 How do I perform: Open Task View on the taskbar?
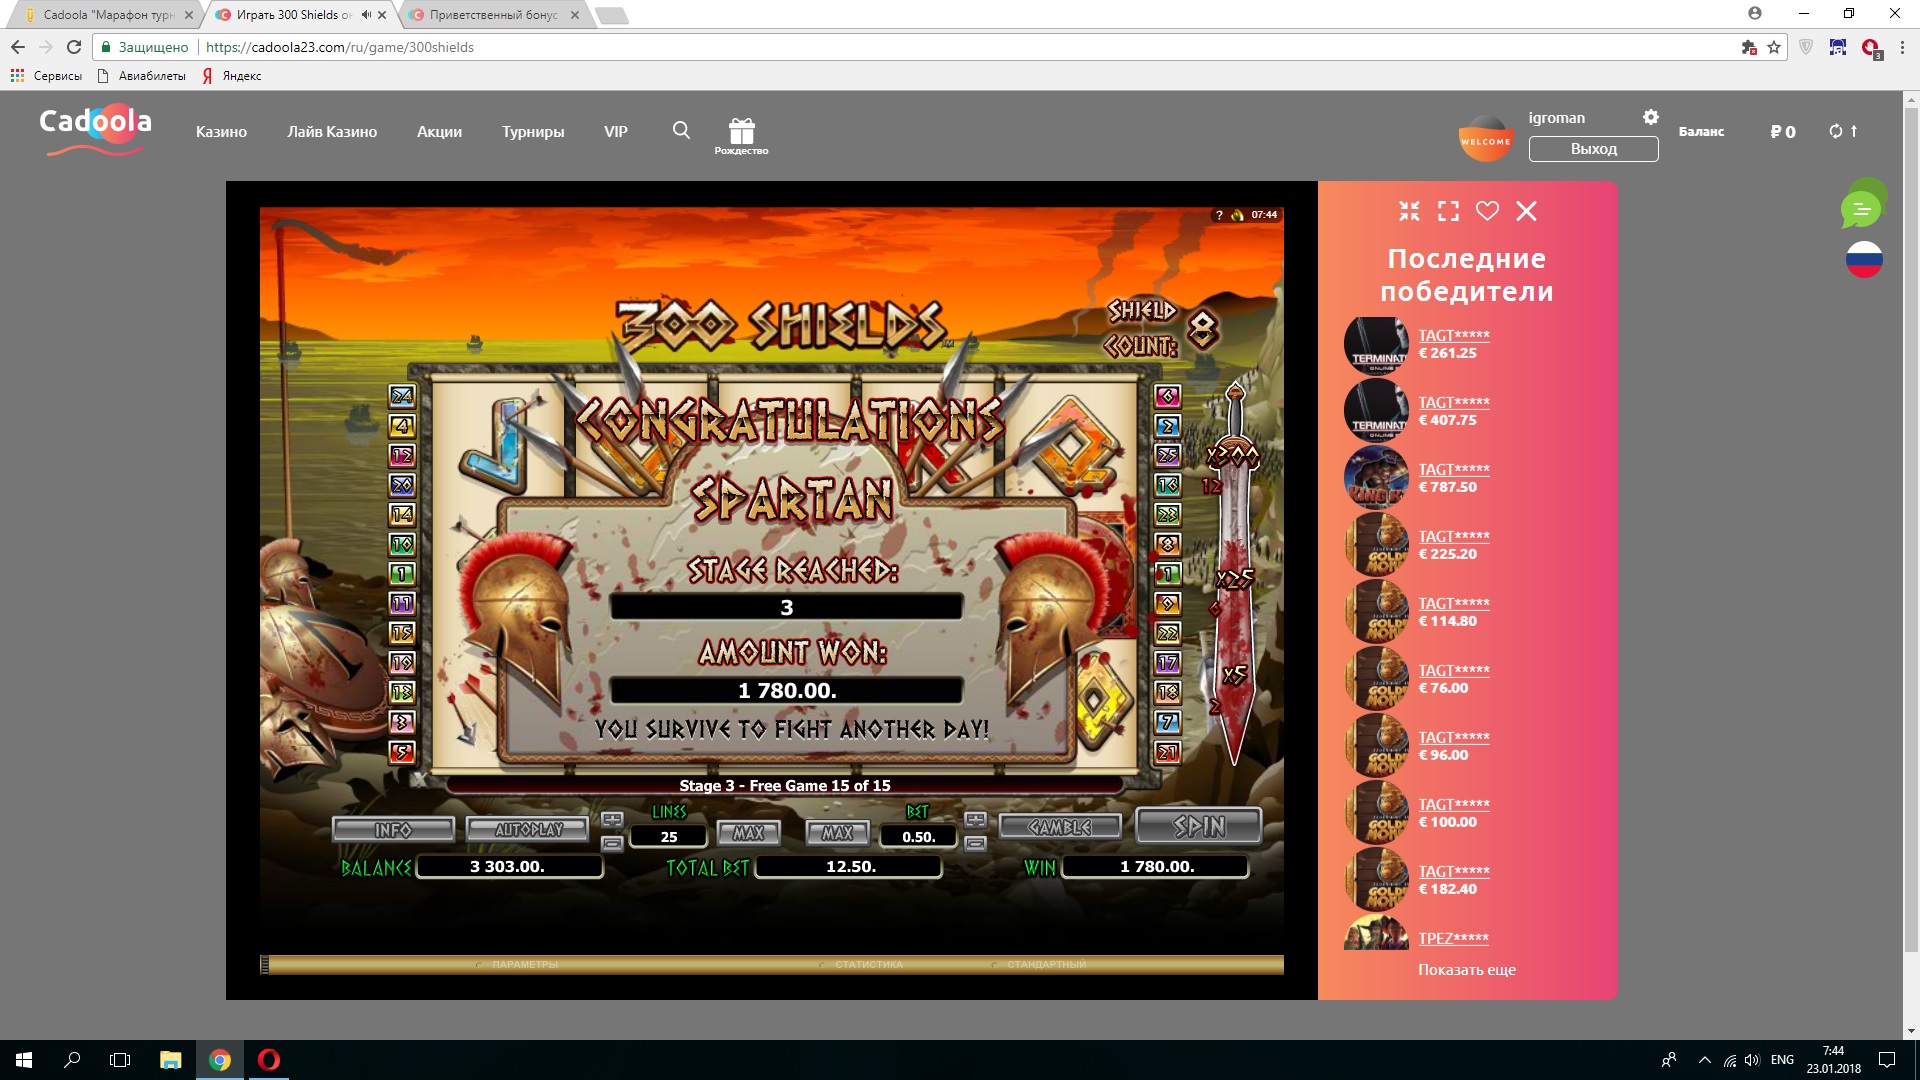(x=120, y=1060)
